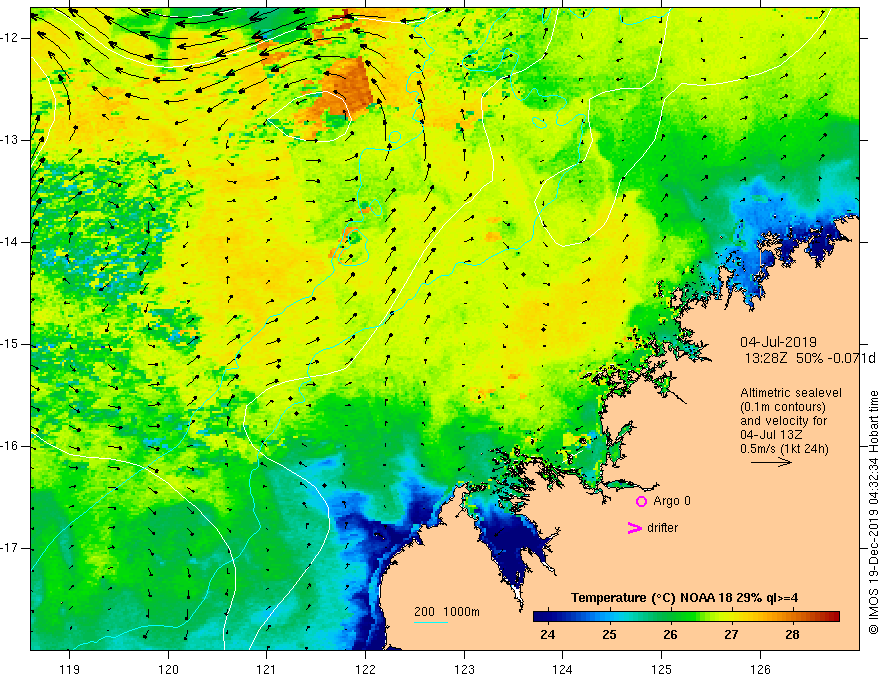
Task: Click the 'Temperature (°C) NOAA 18 29% ql>=4' title
Action: coord(685,598)
